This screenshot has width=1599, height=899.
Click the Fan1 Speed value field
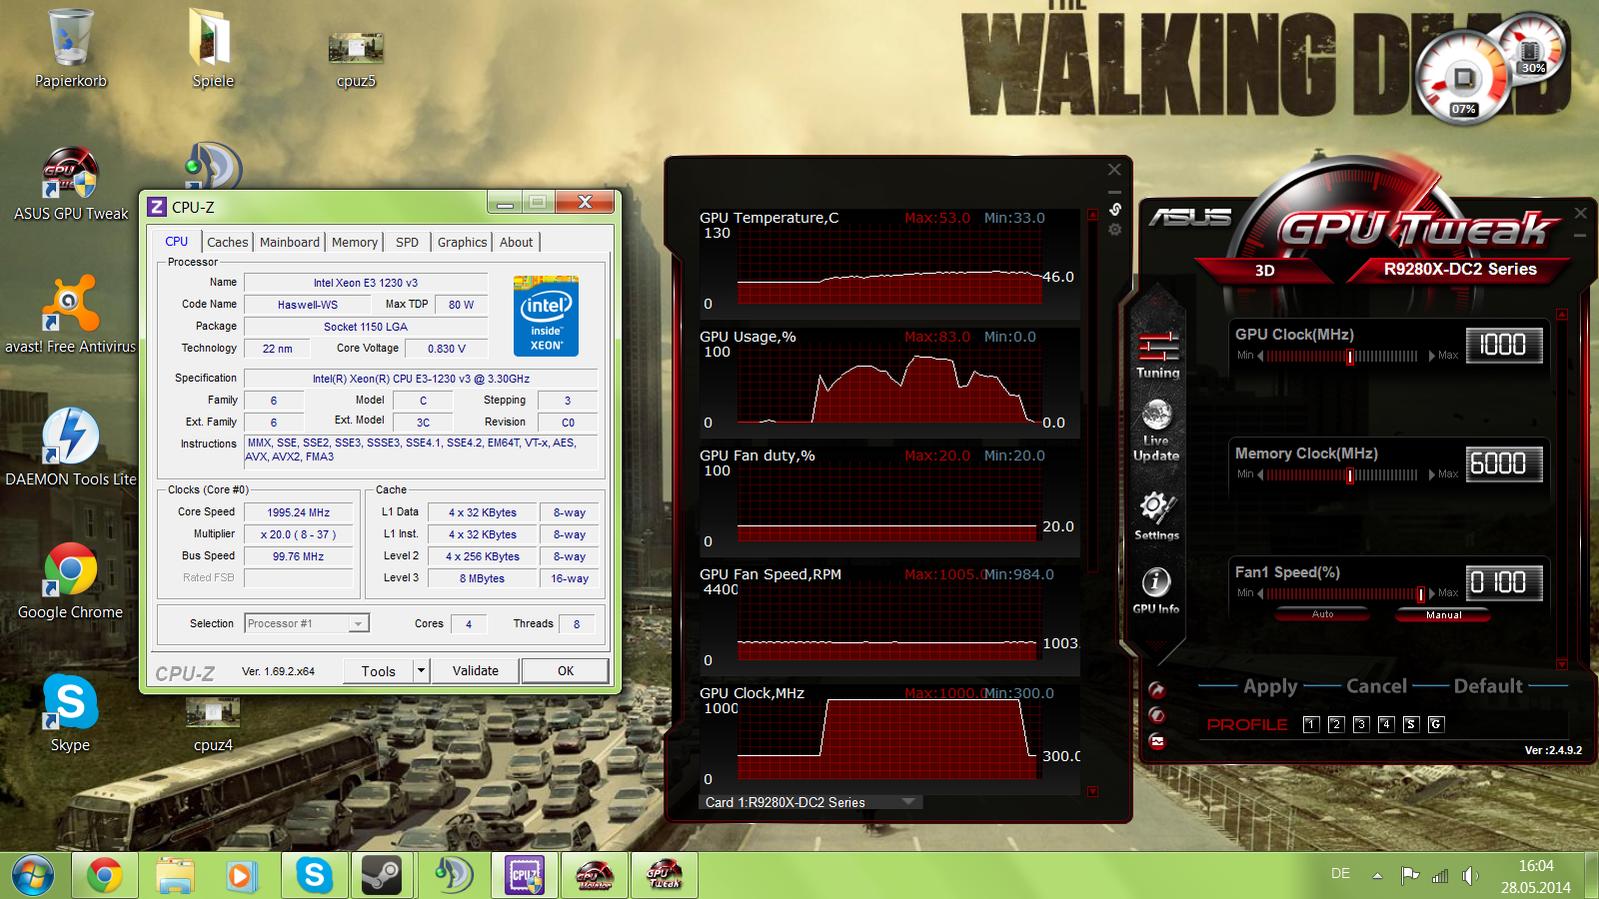(1504, 583)
